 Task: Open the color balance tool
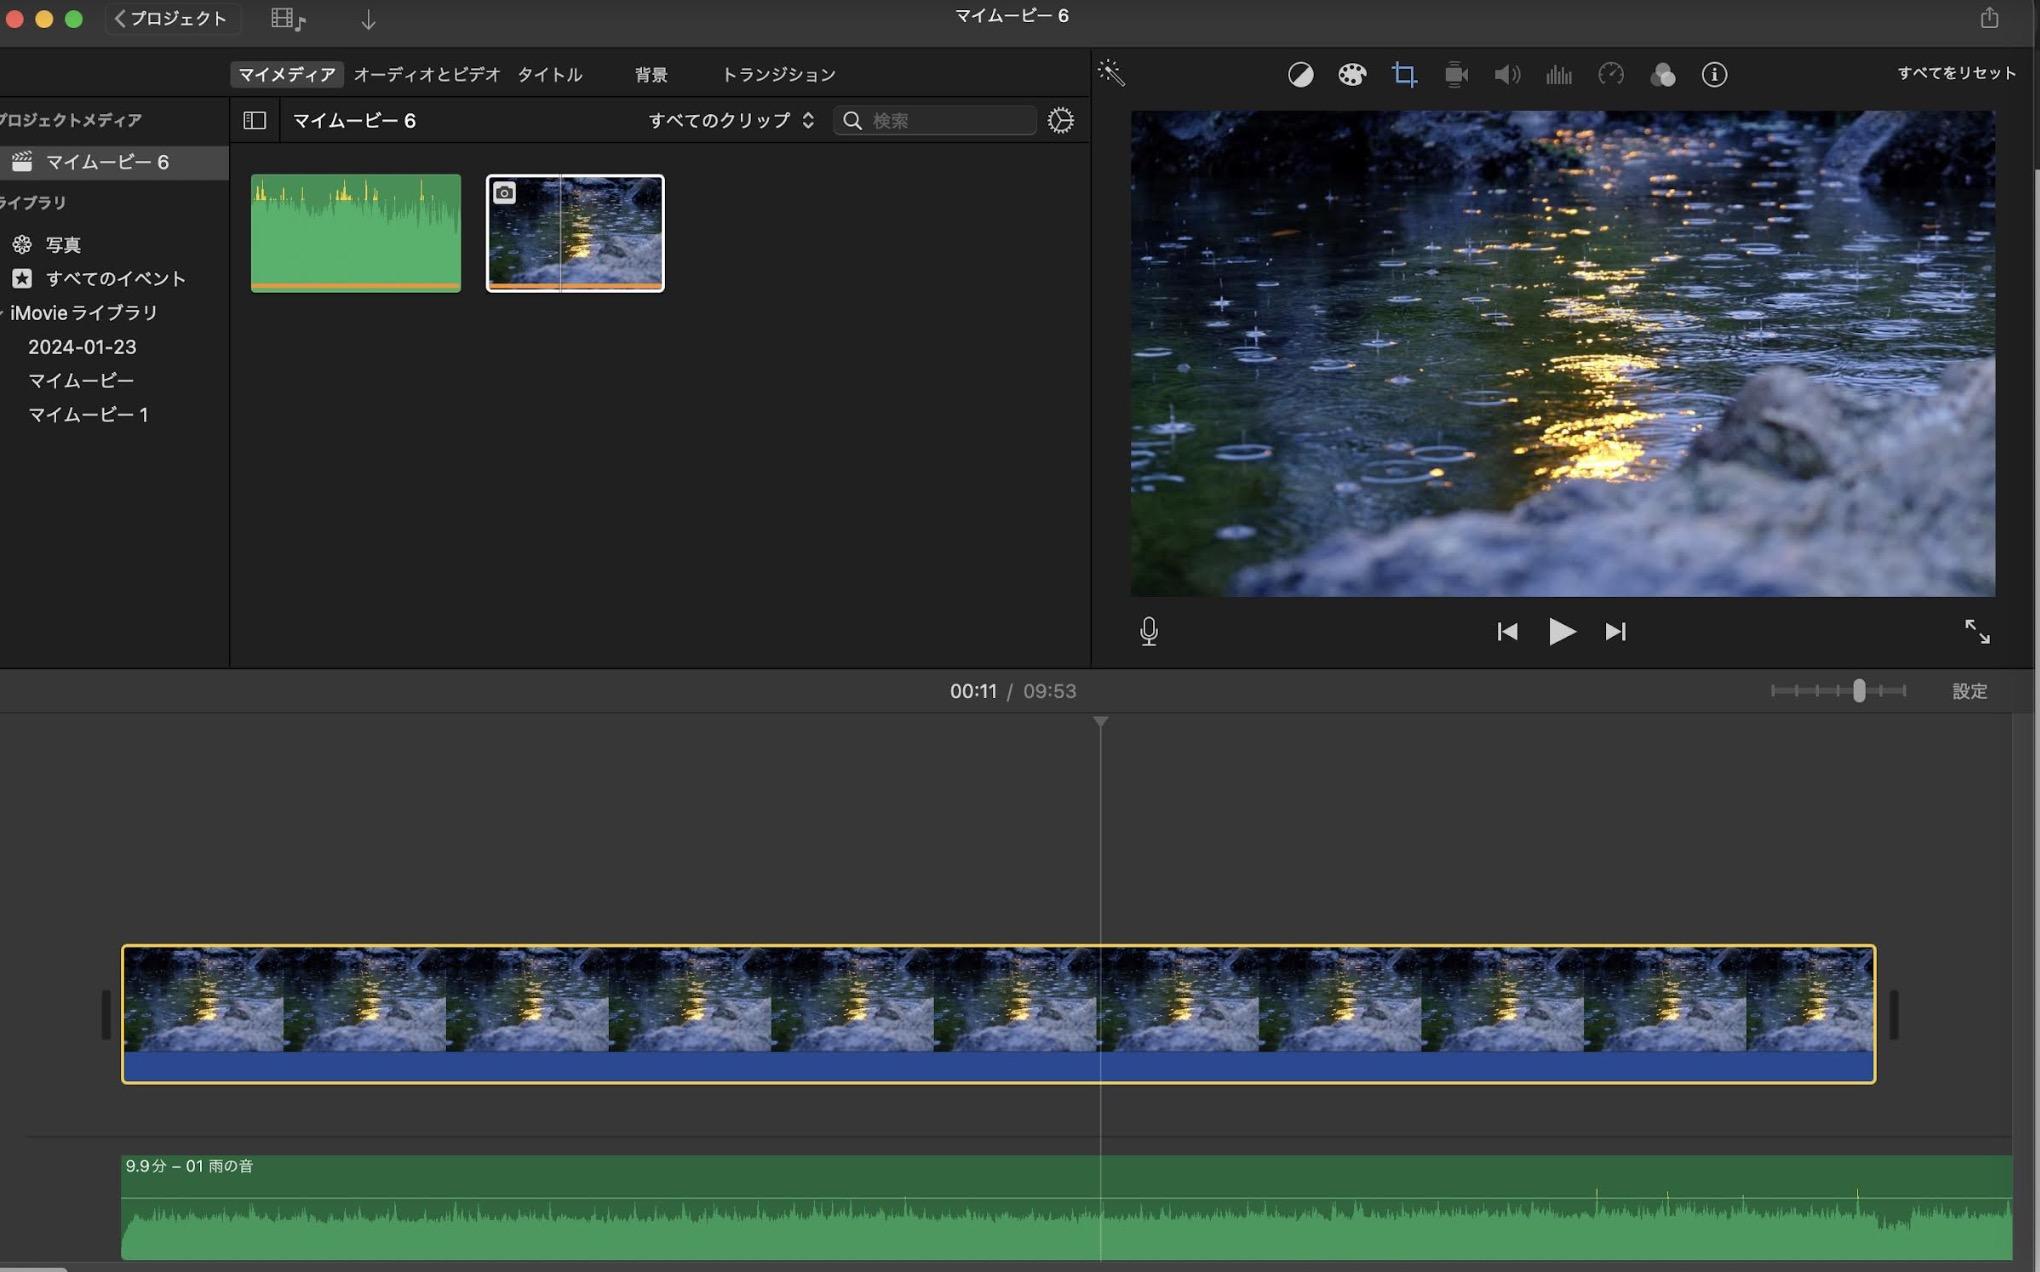coord(1300,75)
